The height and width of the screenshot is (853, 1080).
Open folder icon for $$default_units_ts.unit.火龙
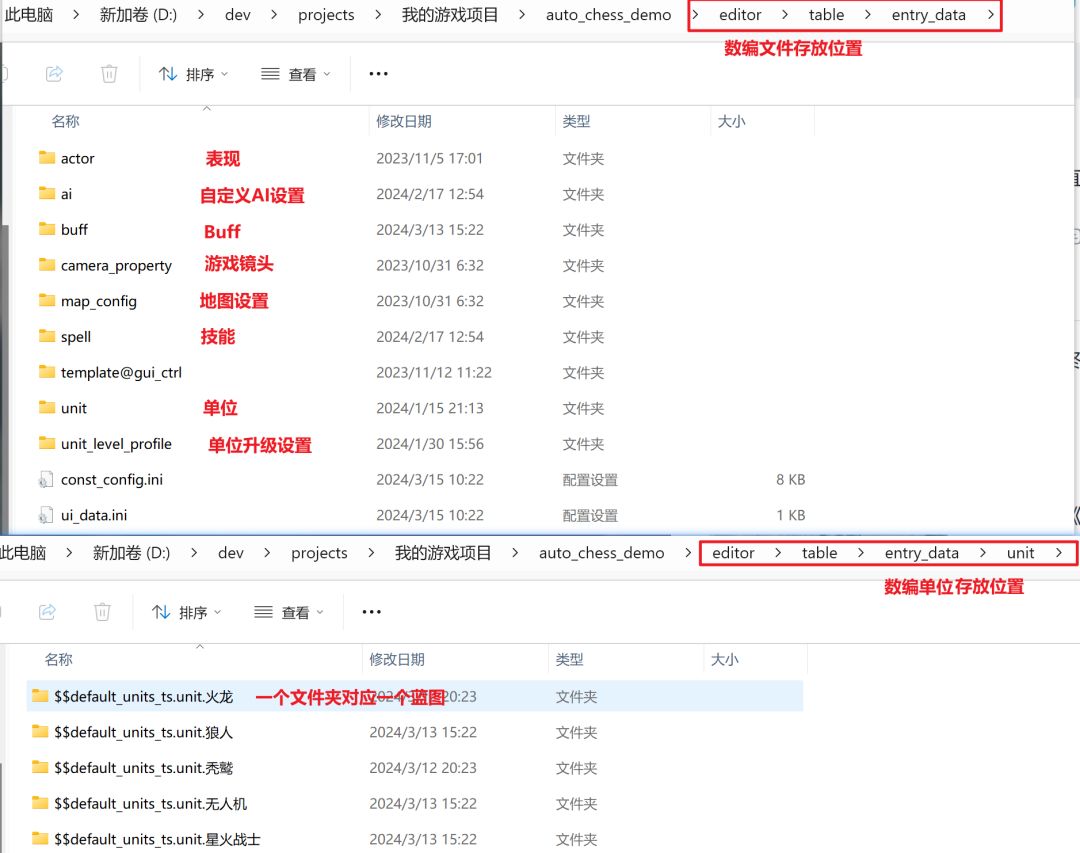[40, 696]
